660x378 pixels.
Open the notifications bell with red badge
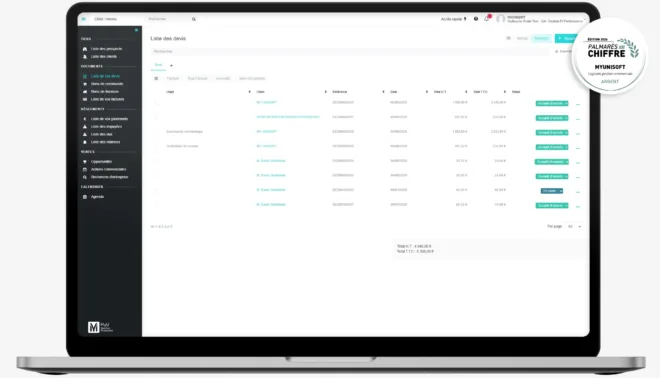(x=487, y=19)
